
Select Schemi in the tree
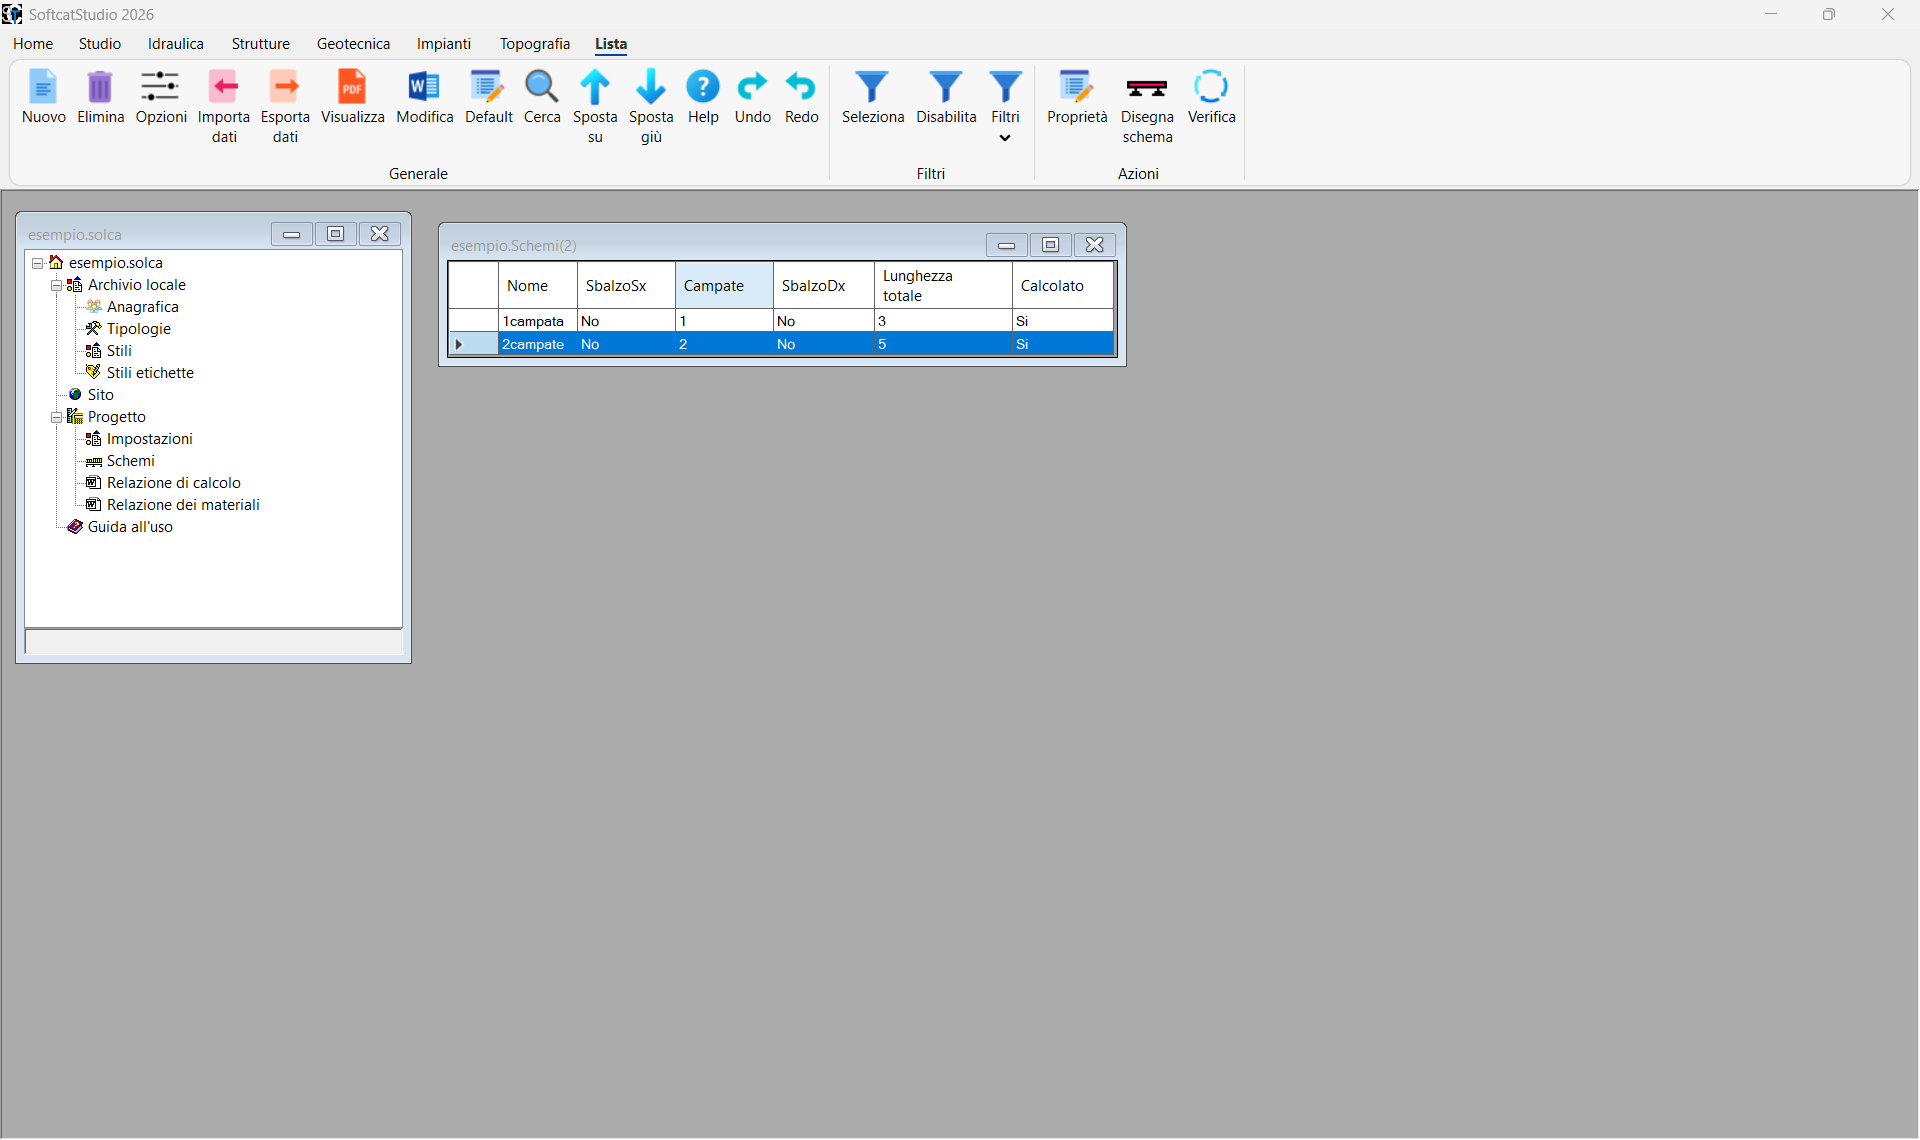pos(130,461)
